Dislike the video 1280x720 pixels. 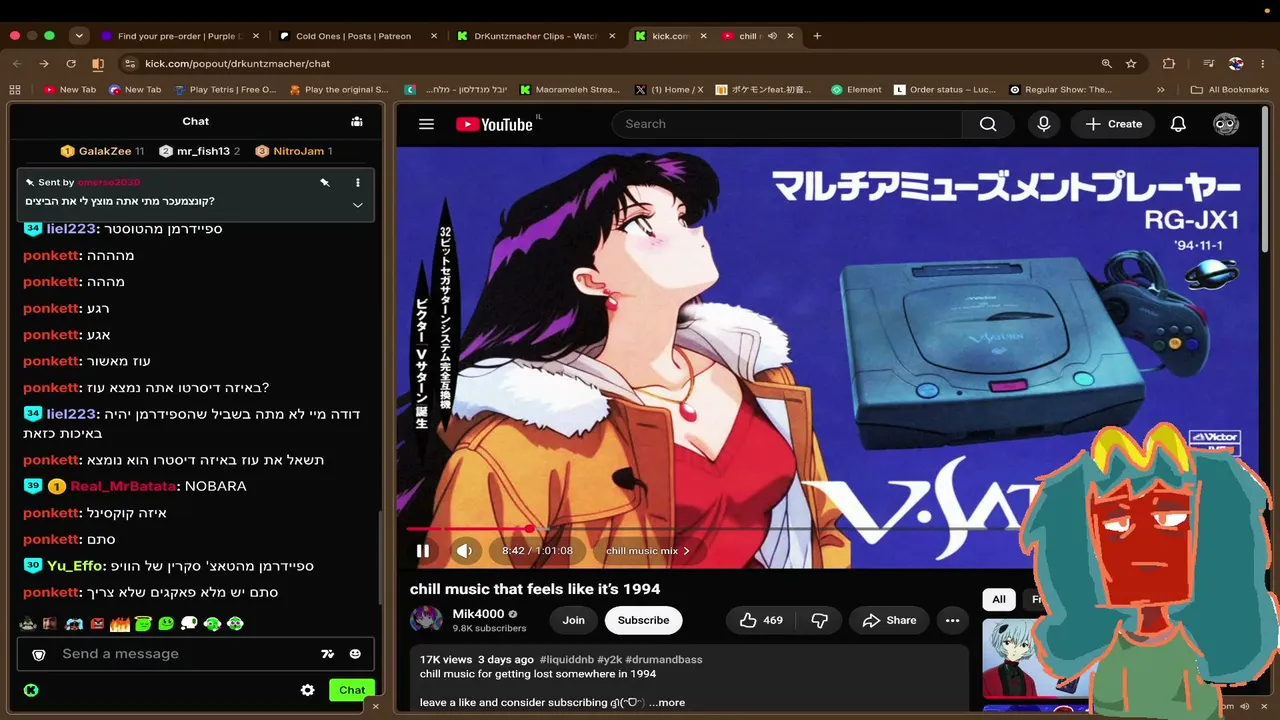coord(819,620)
